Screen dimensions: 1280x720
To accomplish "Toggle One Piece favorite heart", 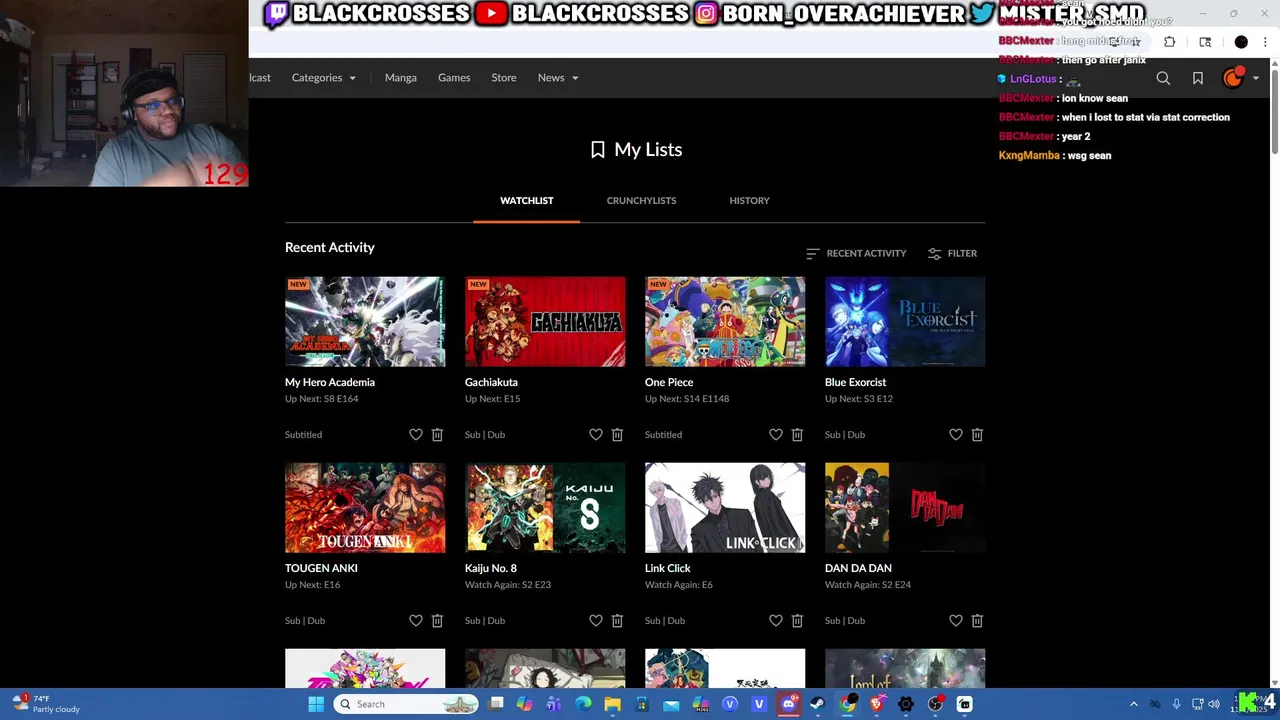I will [776, 434].
